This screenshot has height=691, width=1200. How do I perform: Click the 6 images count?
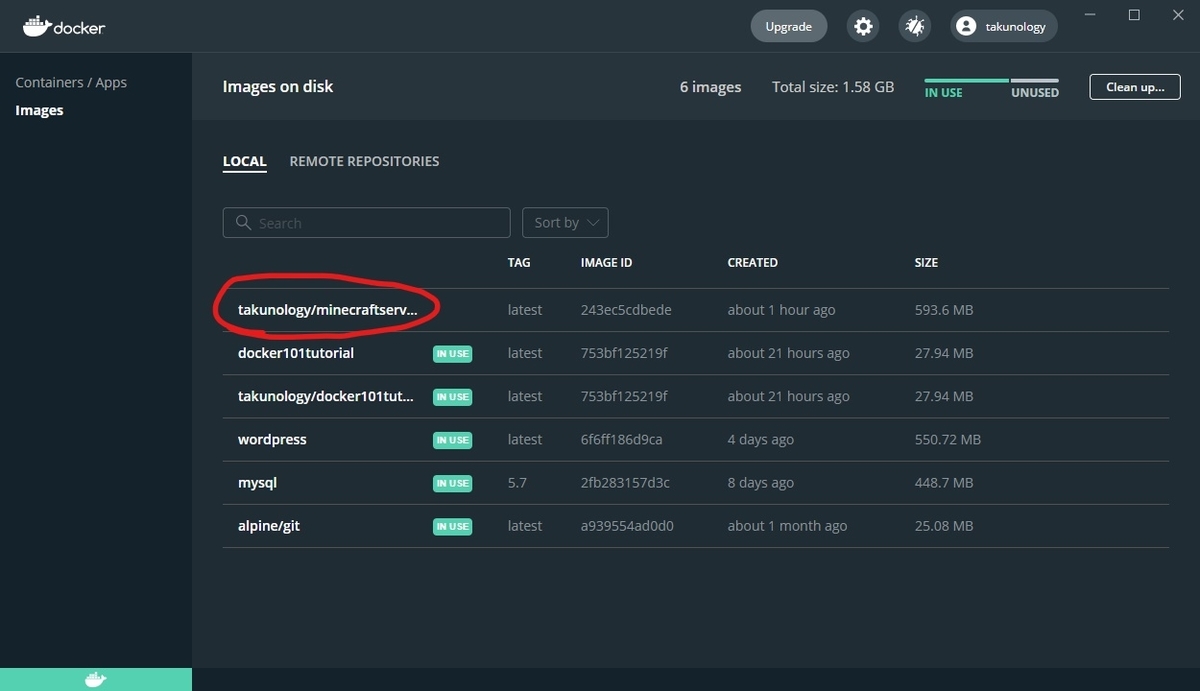coord(710,87)
